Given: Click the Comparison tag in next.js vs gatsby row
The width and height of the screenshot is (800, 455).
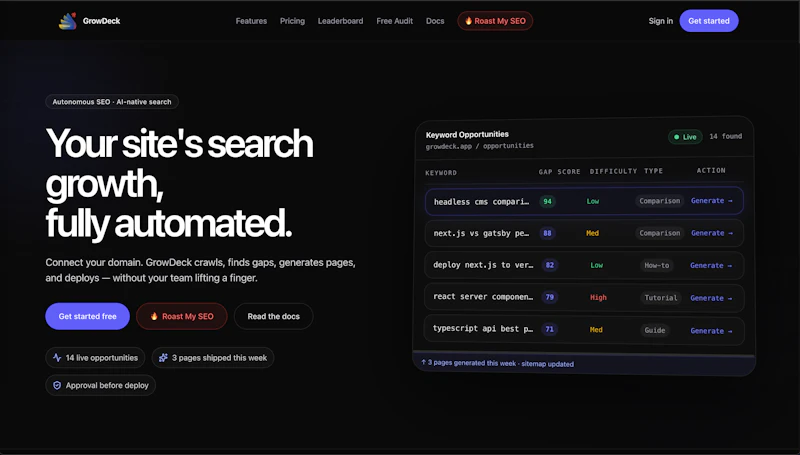Looking at the screenshot, I should coord(660,233).
